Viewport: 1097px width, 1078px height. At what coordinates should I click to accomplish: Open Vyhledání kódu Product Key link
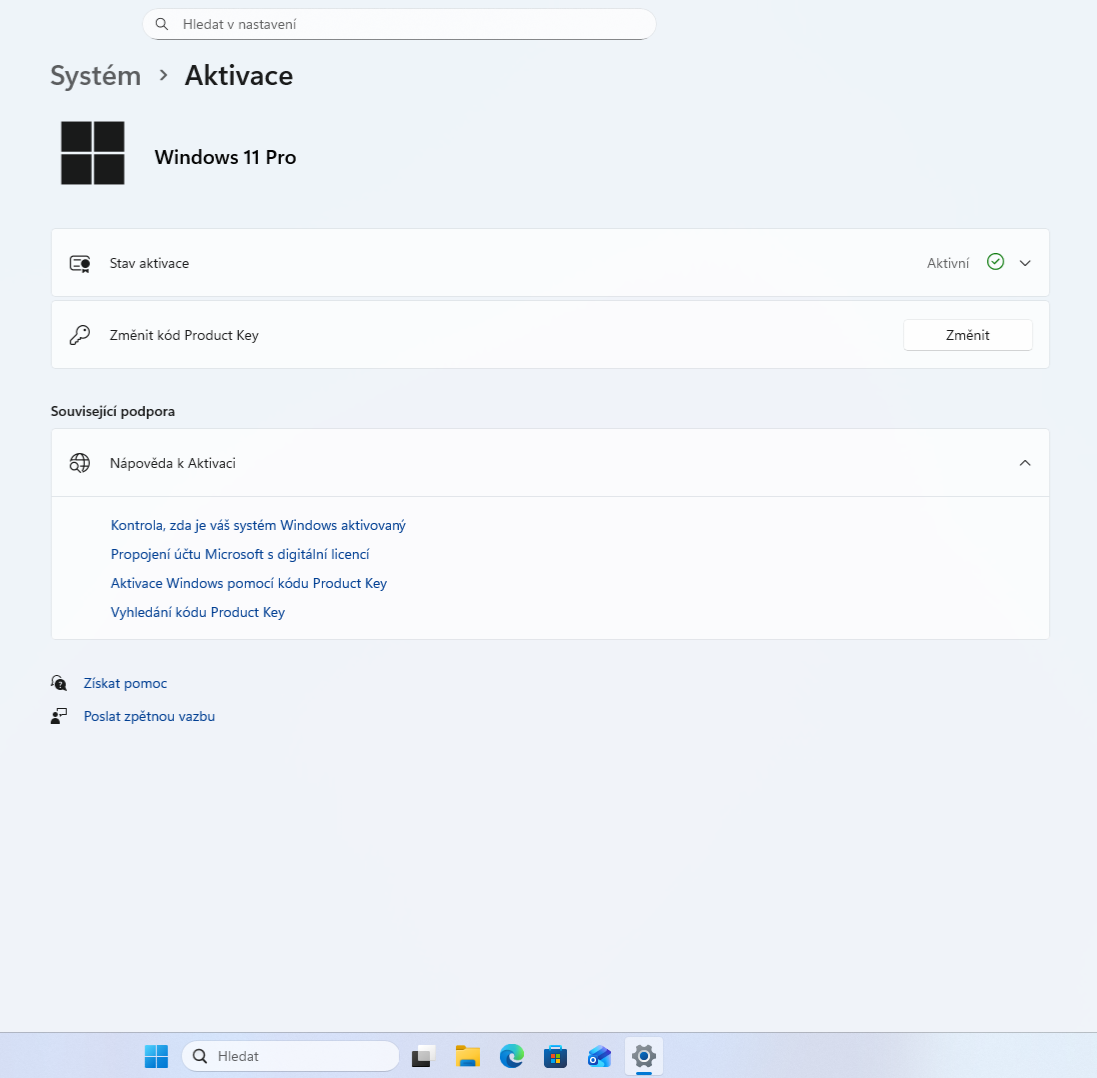pyautogui.click(x=198, y=612)
